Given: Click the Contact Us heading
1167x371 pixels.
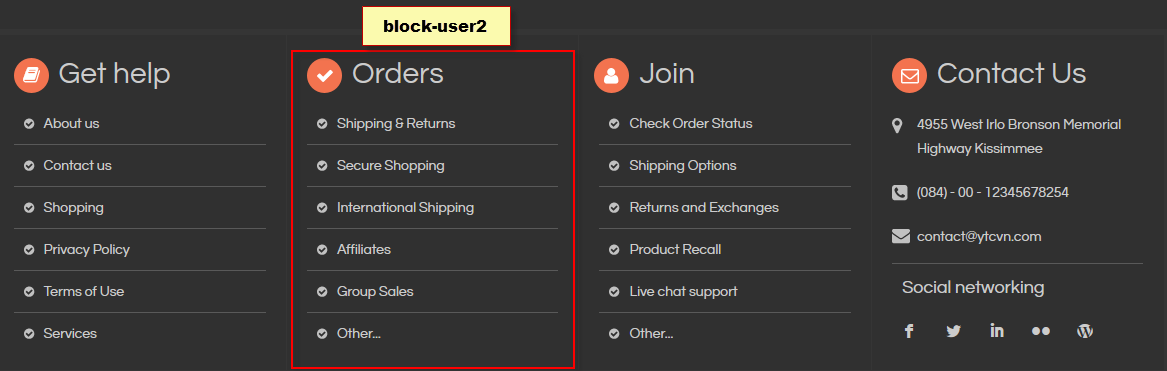Looking at the screenshot, I should pos(1011,74).
